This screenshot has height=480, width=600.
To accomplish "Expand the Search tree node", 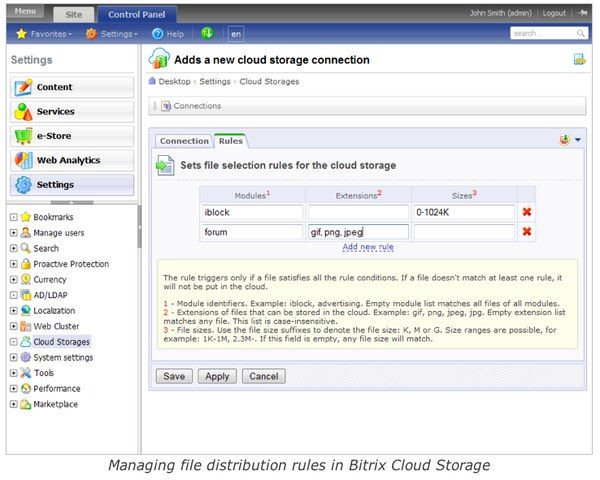I will tap(14, 248).
